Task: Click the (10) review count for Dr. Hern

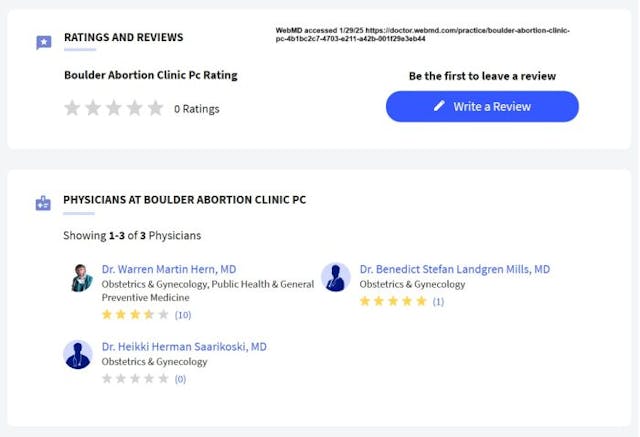Action: [x=183, y=315]
